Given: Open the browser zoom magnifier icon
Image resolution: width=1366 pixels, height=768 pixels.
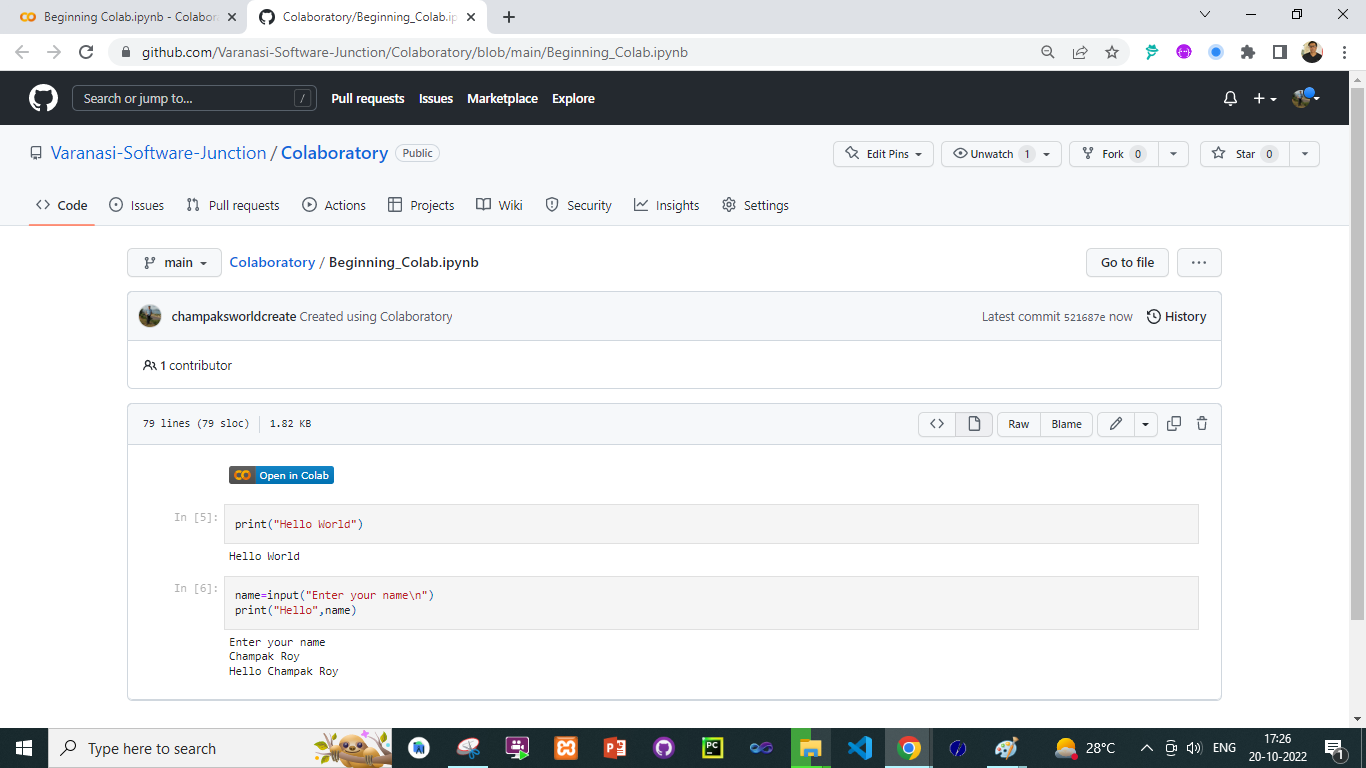Looking at the screenshot, I should click(x=1047, y=52).
